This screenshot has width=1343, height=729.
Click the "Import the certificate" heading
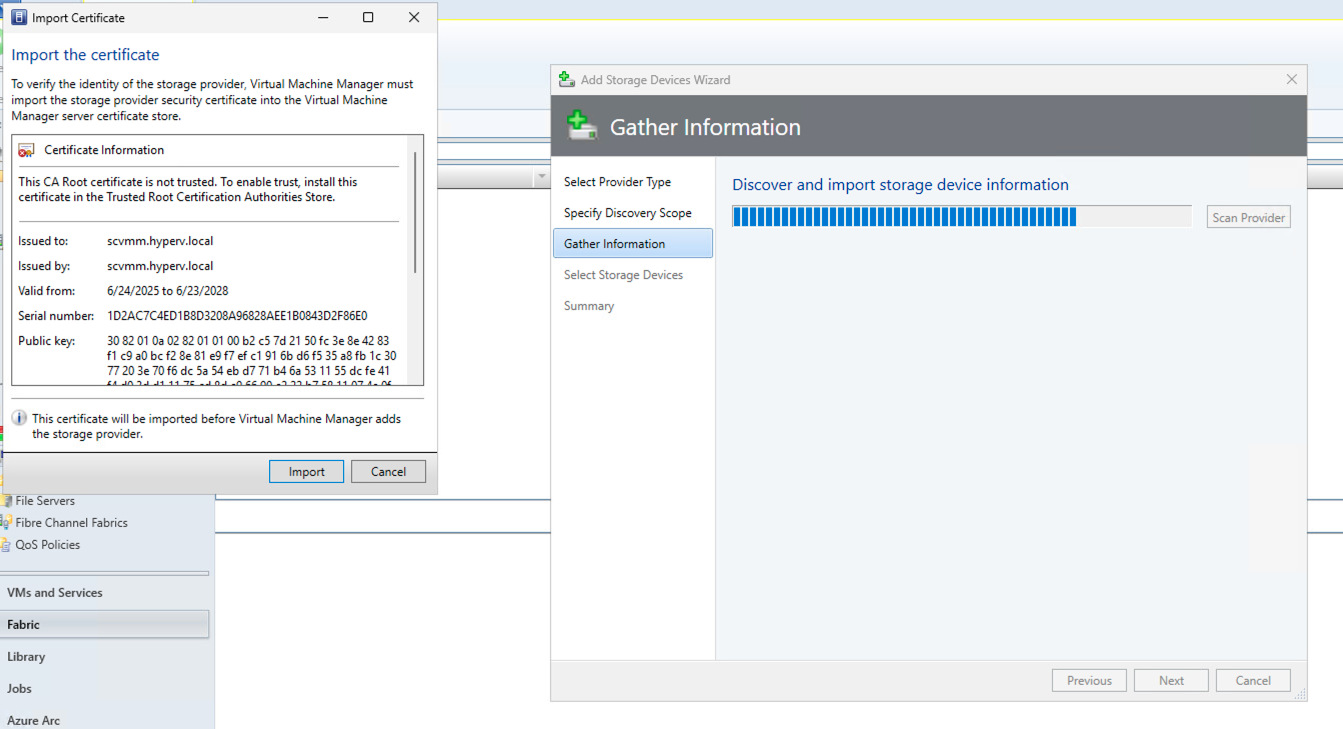(x=85, y=55)
